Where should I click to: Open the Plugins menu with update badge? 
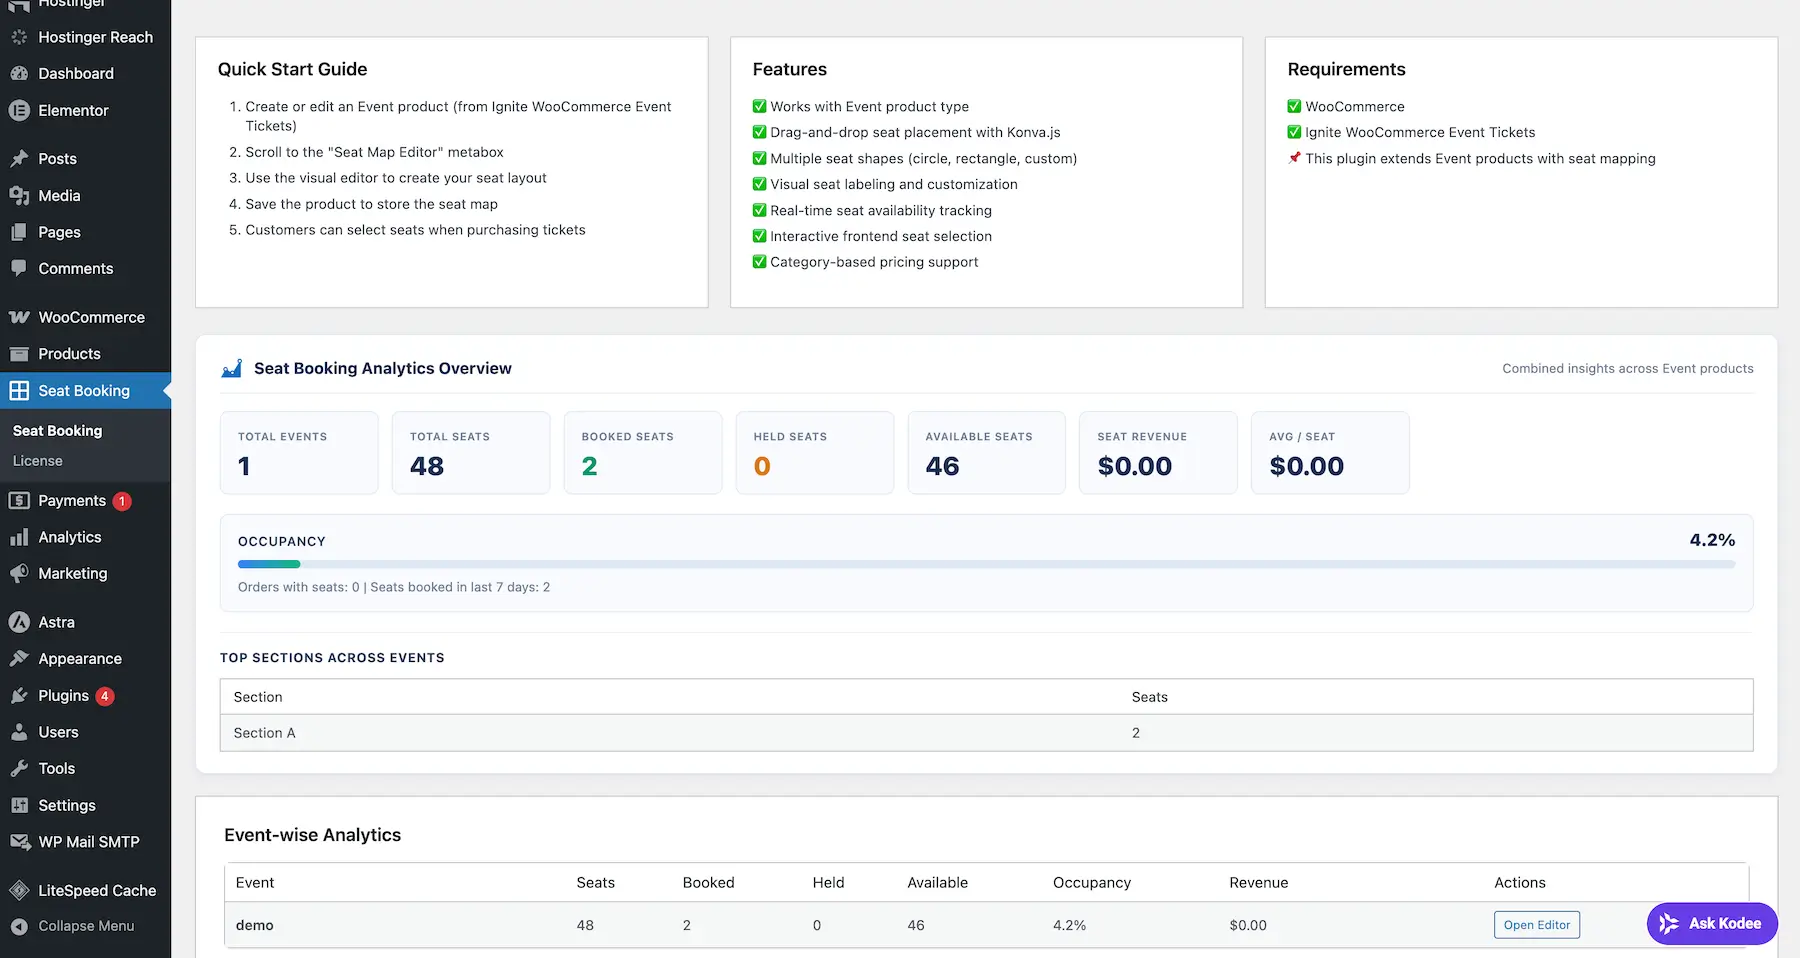point(63,696)
